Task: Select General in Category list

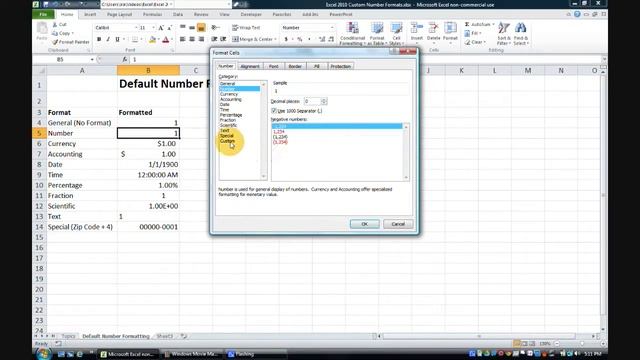Action: point(227,84)
